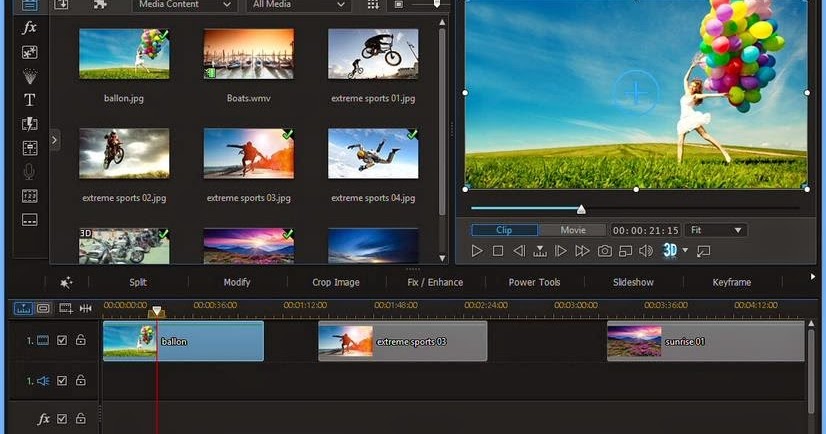
Task: Open the Voice-over microphone room
Action: tap(30, 172)
